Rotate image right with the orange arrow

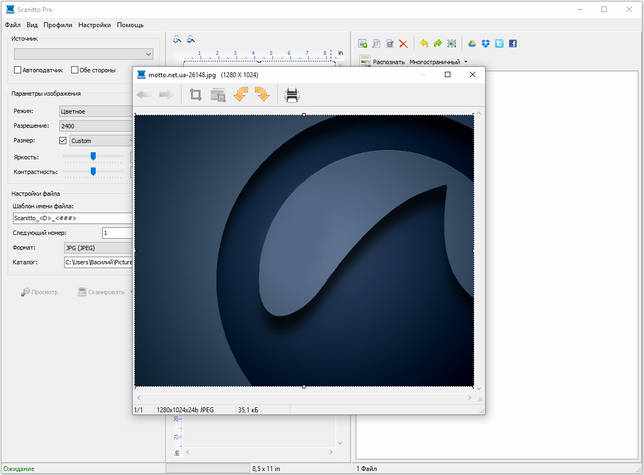pyautogui.click(x=262, y=95)
